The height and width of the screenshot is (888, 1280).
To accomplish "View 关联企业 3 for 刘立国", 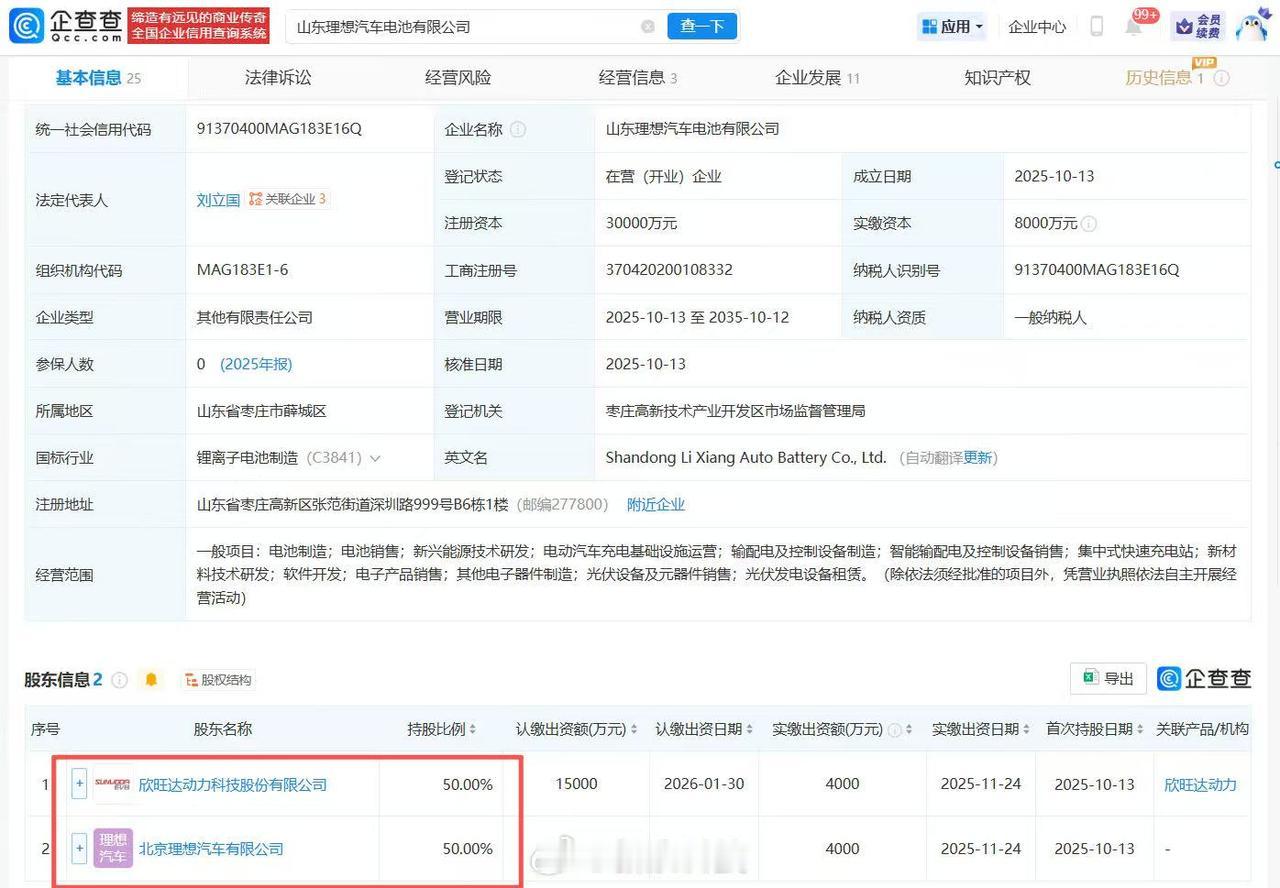I will click(x=288, y=199).
